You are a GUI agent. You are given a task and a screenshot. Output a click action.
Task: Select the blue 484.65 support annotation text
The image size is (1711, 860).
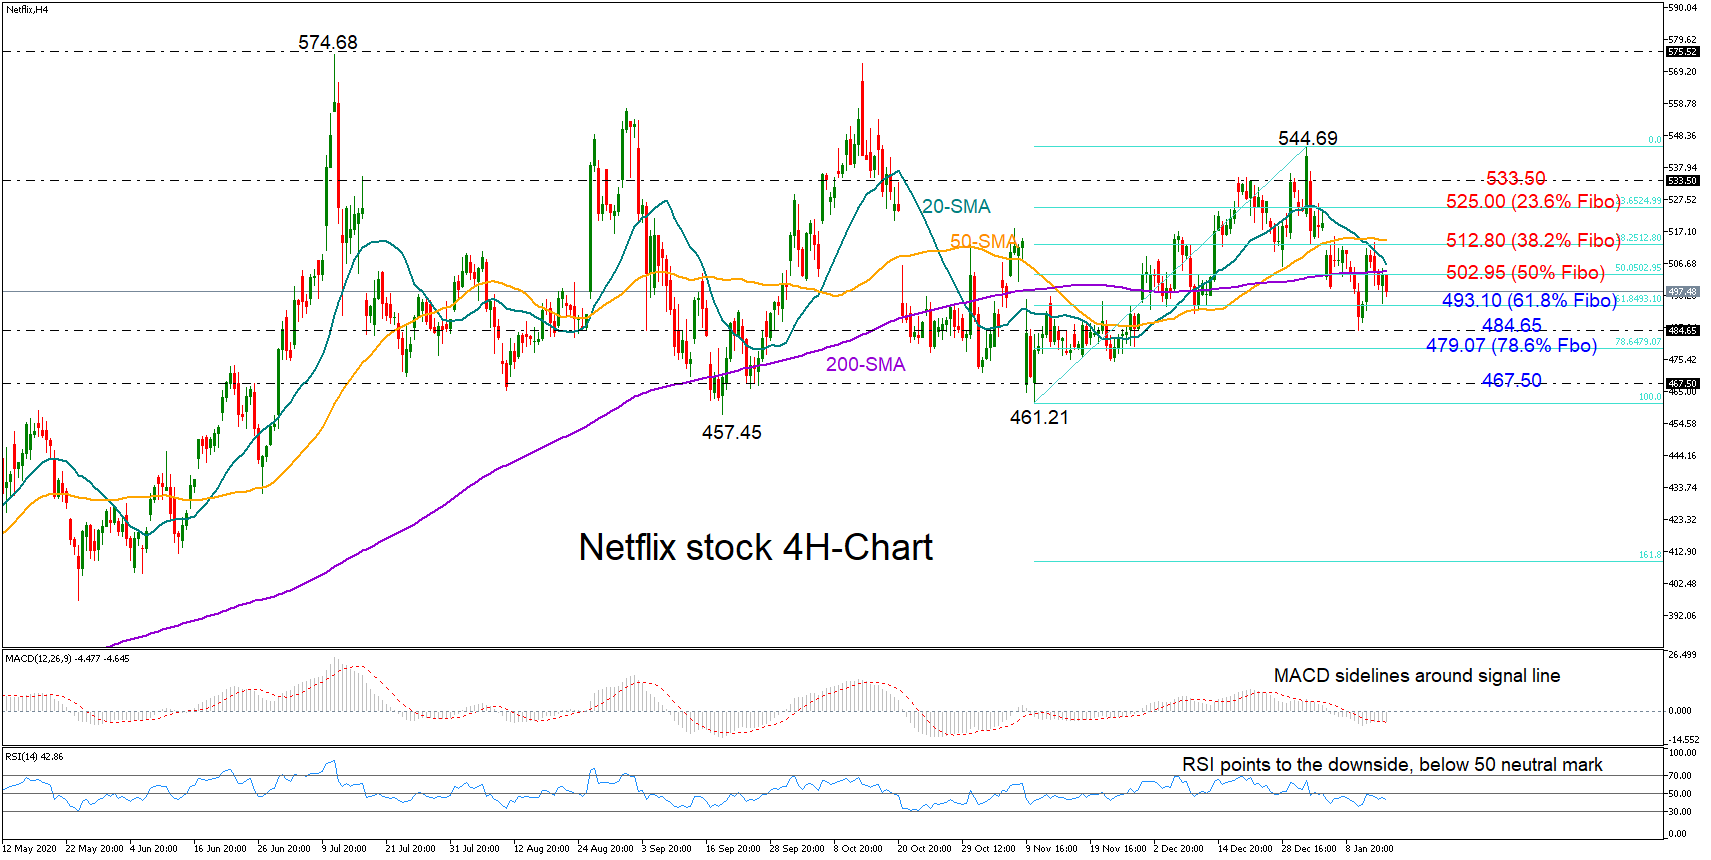[x=1512, y=325]
